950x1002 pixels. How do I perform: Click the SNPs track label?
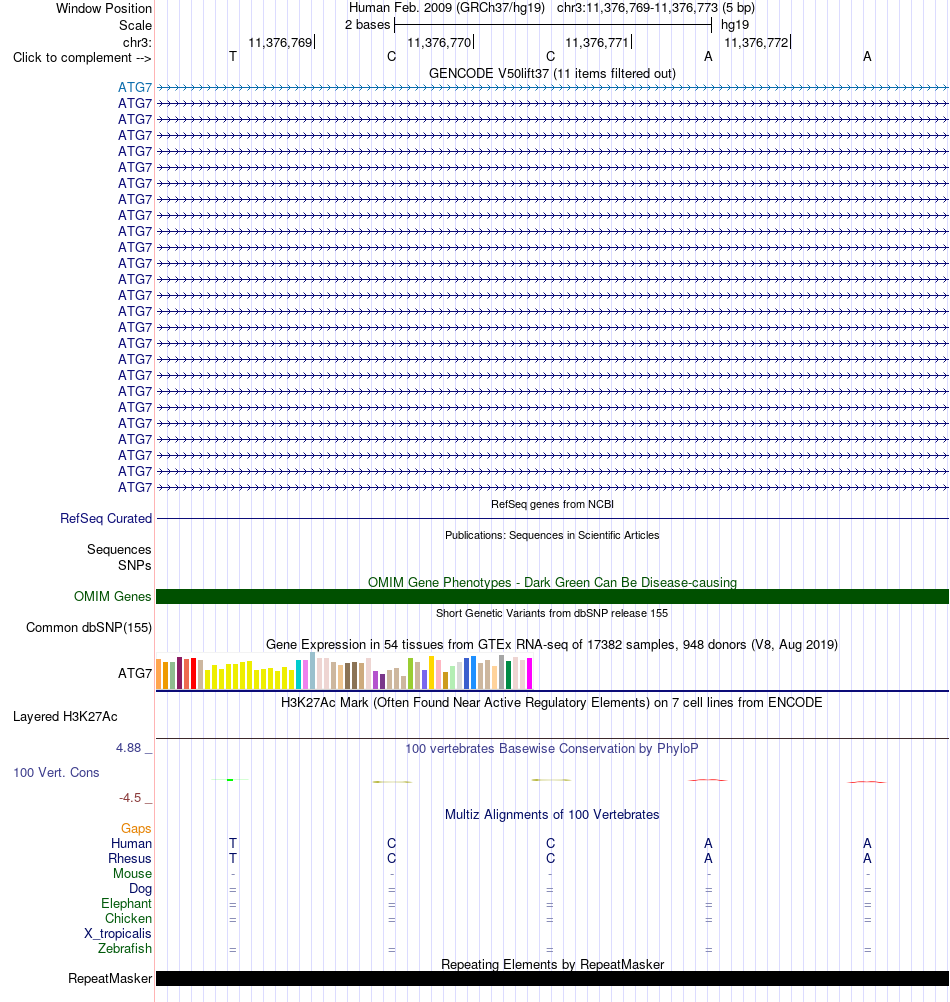pyautogui.click(x=135, y=566)
